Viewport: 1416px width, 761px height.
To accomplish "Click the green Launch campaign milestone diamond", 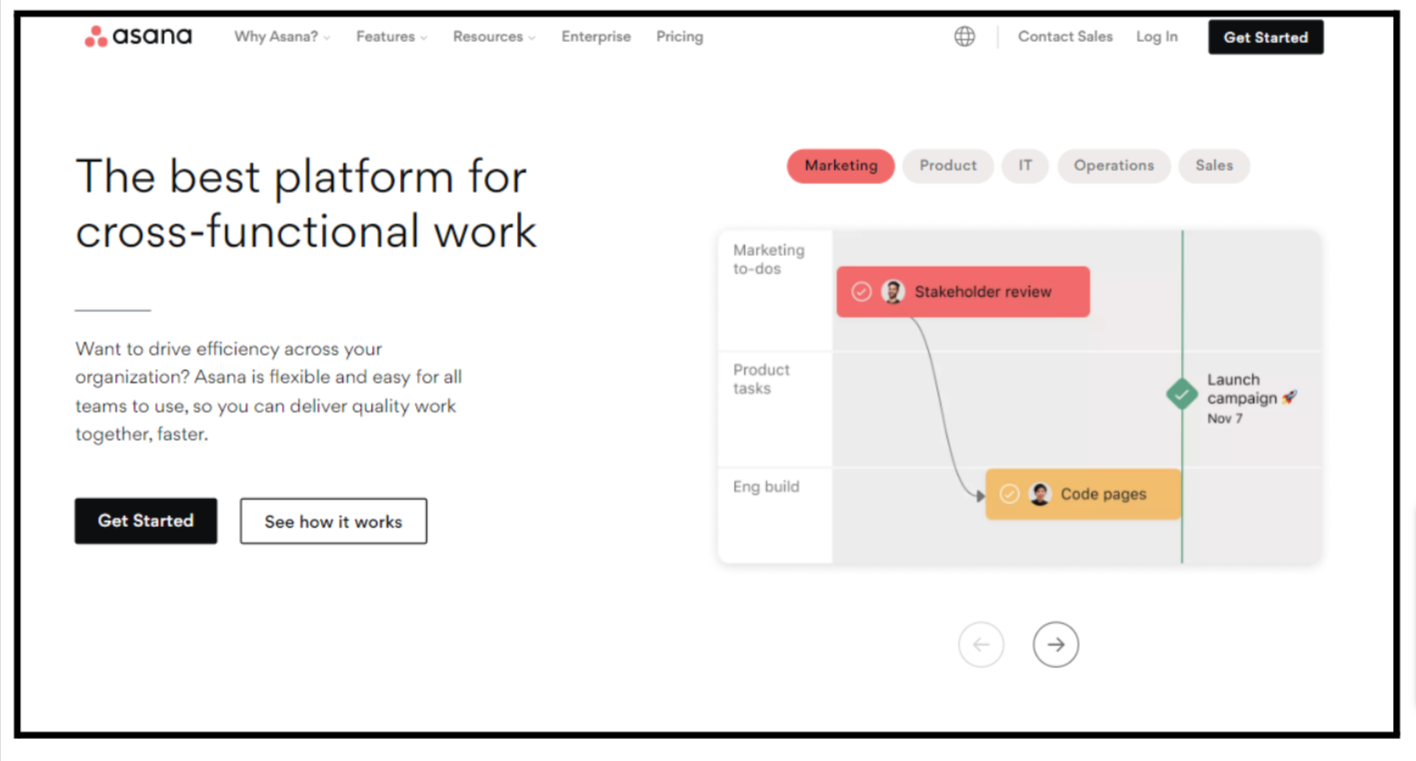I will tap(1182, 394).
